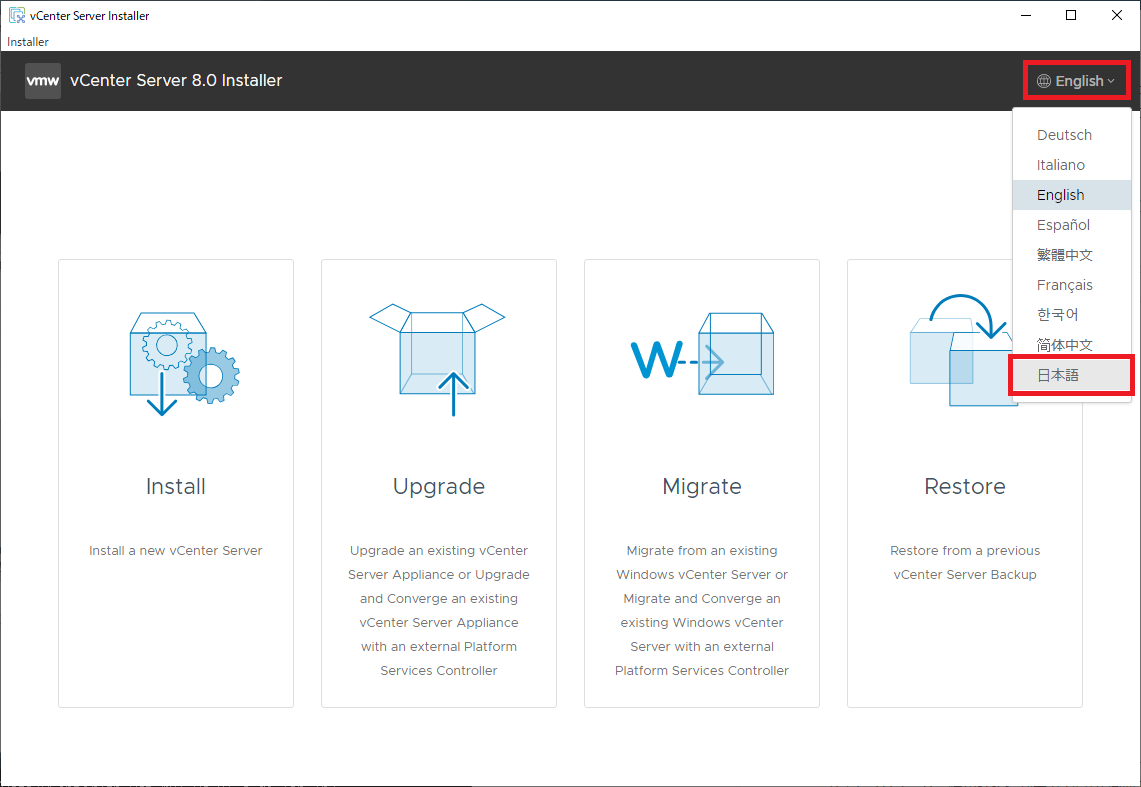Select 한국어 language option
1141x787 pixels.
pyautogui.click(x=1072, y=315)
